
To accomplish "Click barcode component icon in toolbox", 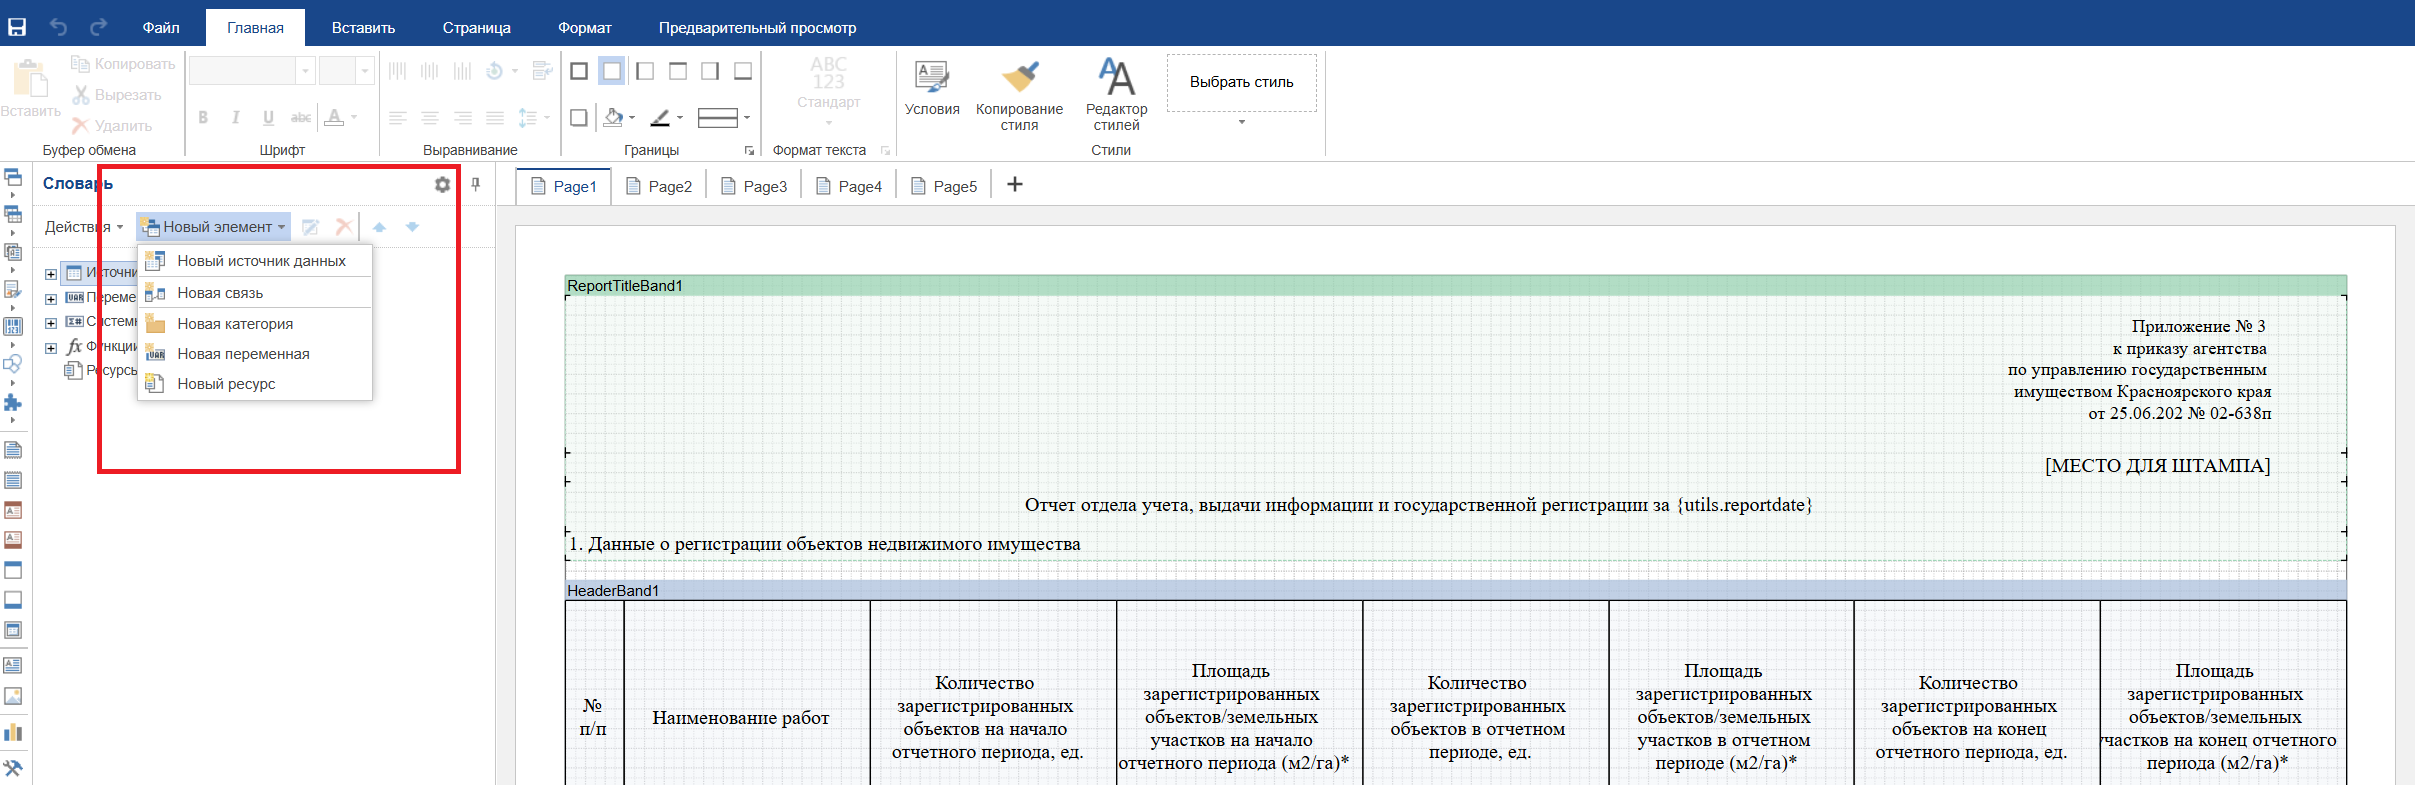I will 13,326.
